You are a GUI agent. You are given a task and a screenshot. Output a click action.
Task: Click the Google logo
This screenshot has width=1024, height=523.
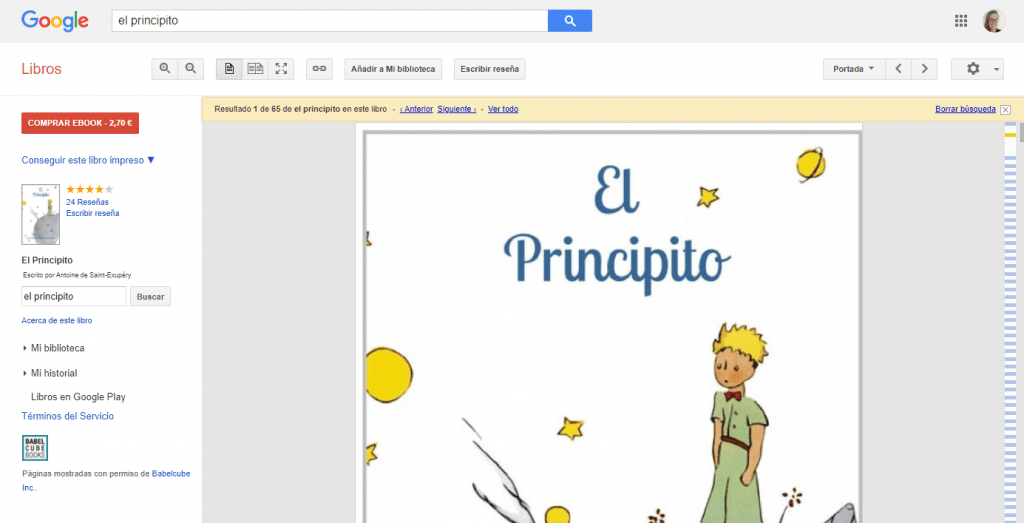pyautogui.click(x=55, y=21)
